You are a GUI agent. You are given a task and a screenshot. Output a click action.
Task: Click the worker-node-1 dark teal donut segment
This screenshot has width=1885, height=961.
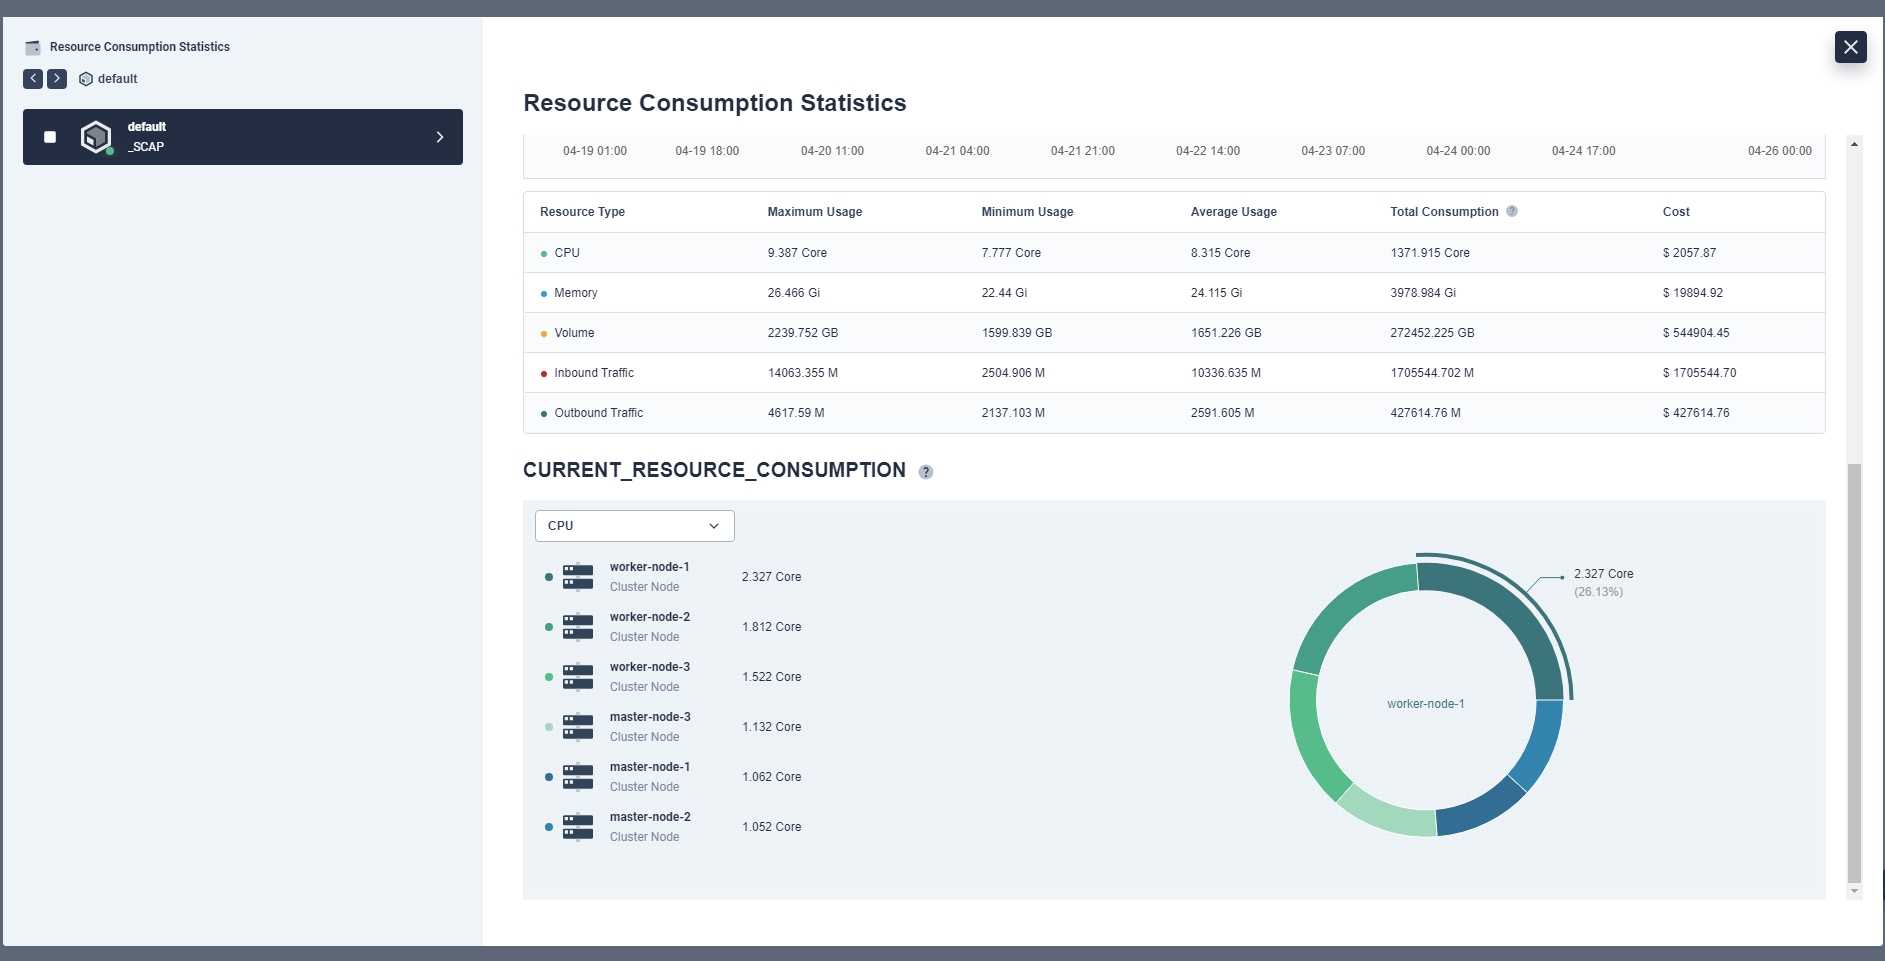[1512, 614]
